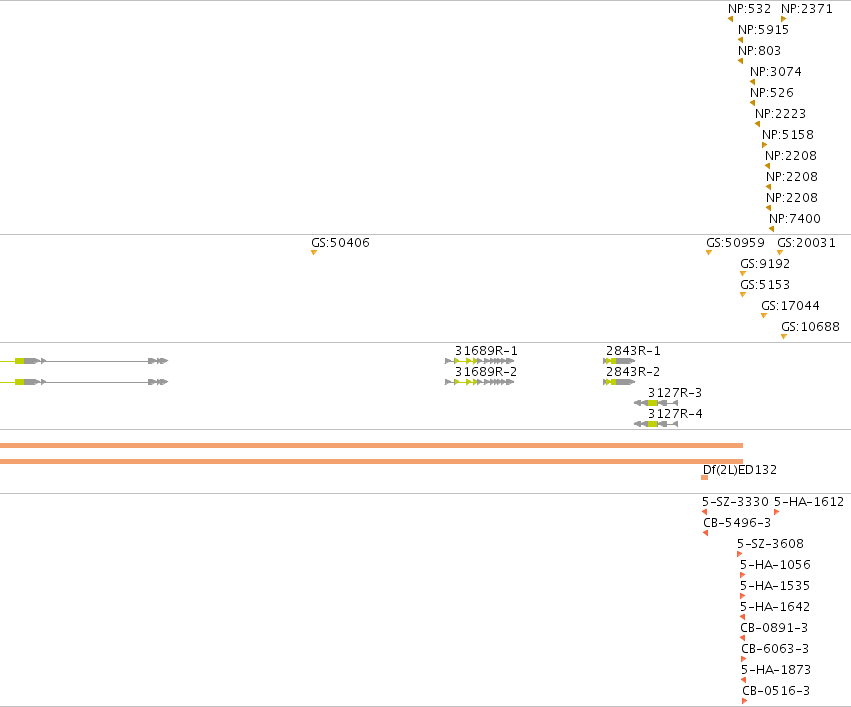Viewport: 851px width, 707px height.
Task: Select the 5-HA-1612 insertion label
Action: (809, 502)
